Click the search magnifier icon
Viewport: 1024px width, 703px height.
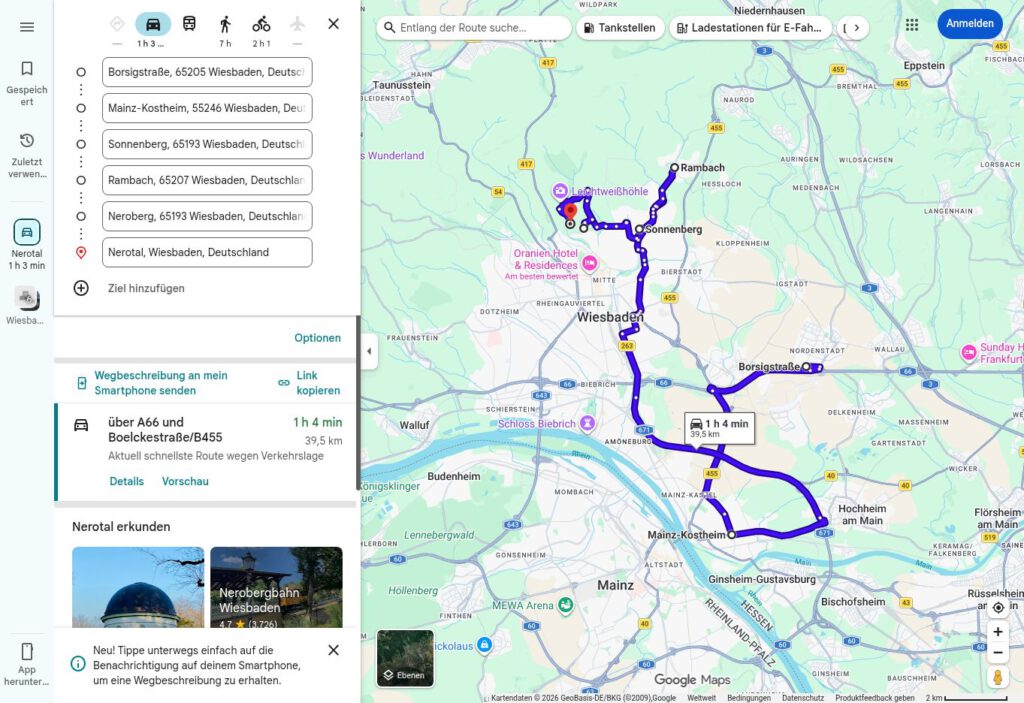pos(389,28)
